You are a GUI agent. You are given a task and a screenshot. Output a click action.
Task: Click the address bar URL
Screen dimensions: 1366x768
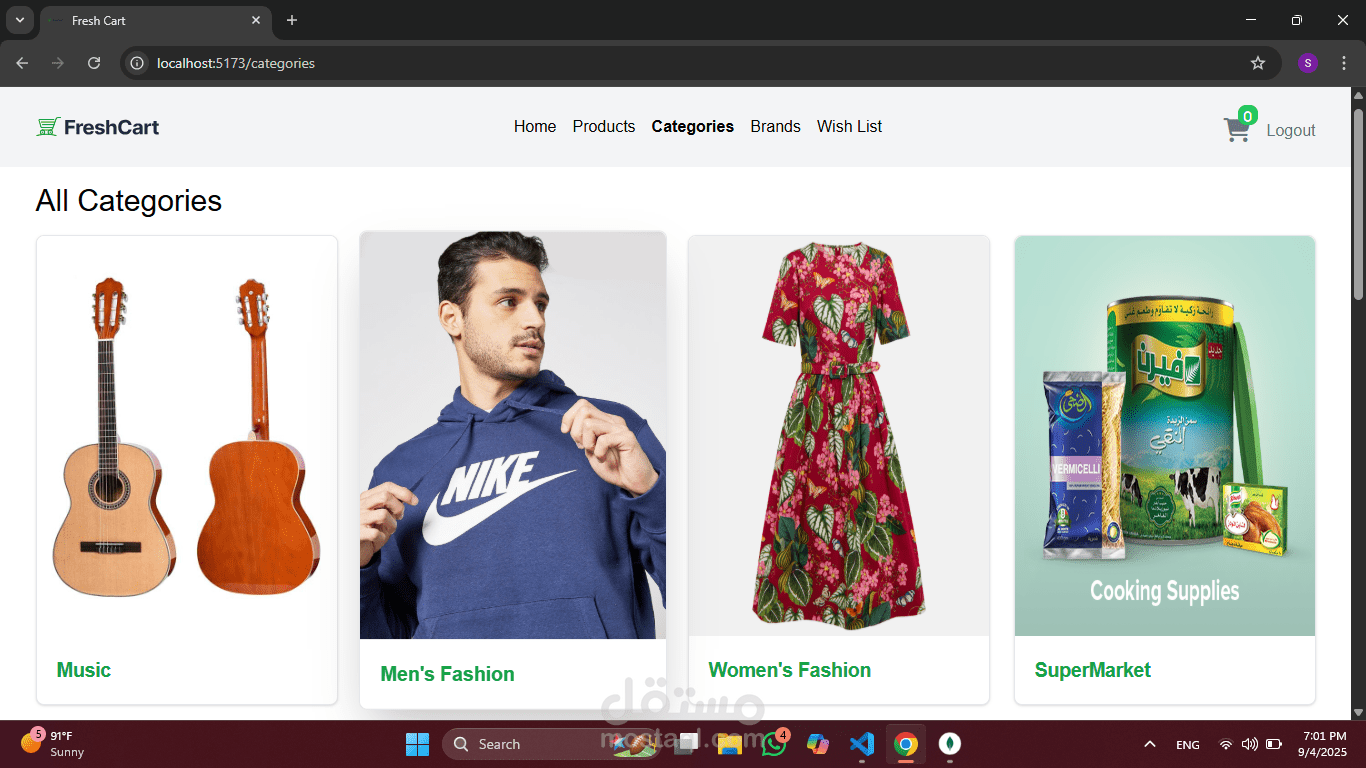tap(236, 63)
